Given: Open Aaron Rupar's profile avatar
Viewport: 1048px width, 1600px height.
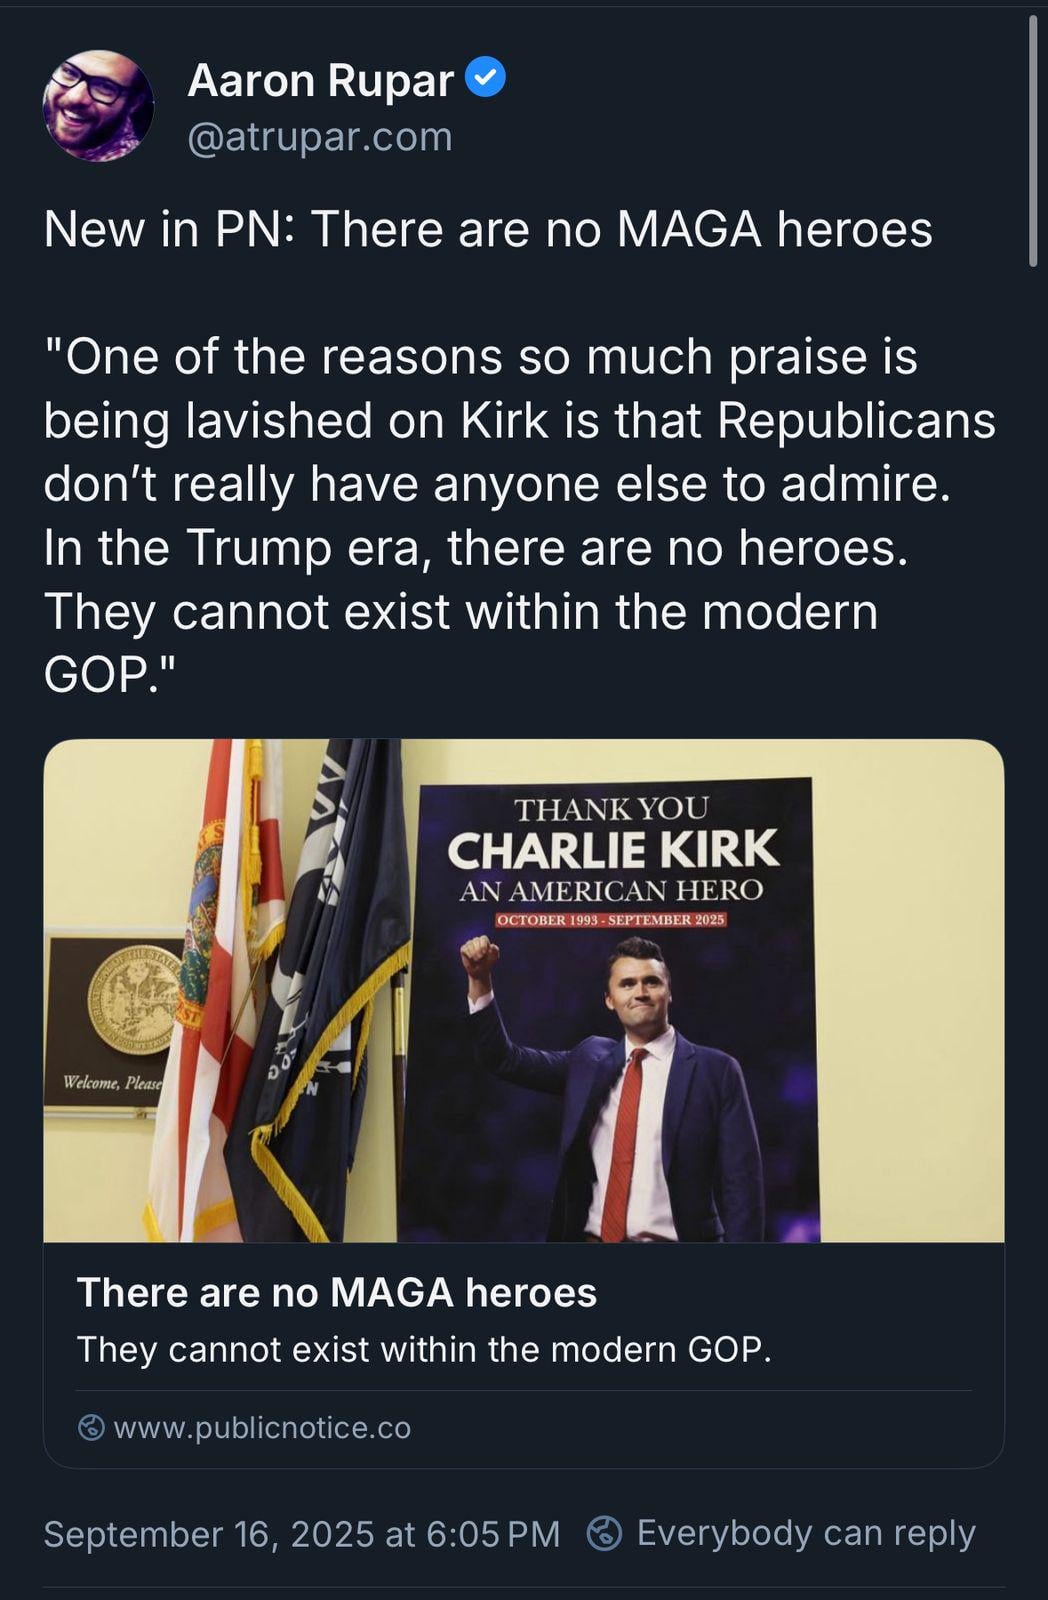Looking at the screenshot, I should point(98,106).
